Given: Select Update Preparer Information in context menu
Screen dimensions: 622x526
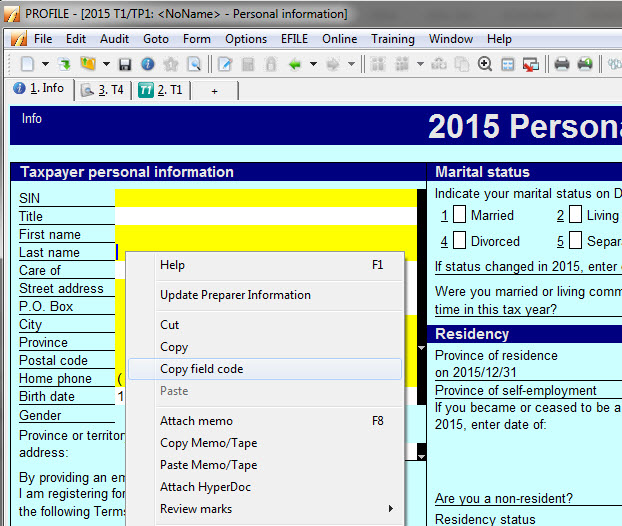Looking at the screenshot, I should pyautogui.click(x=265, y=295).
